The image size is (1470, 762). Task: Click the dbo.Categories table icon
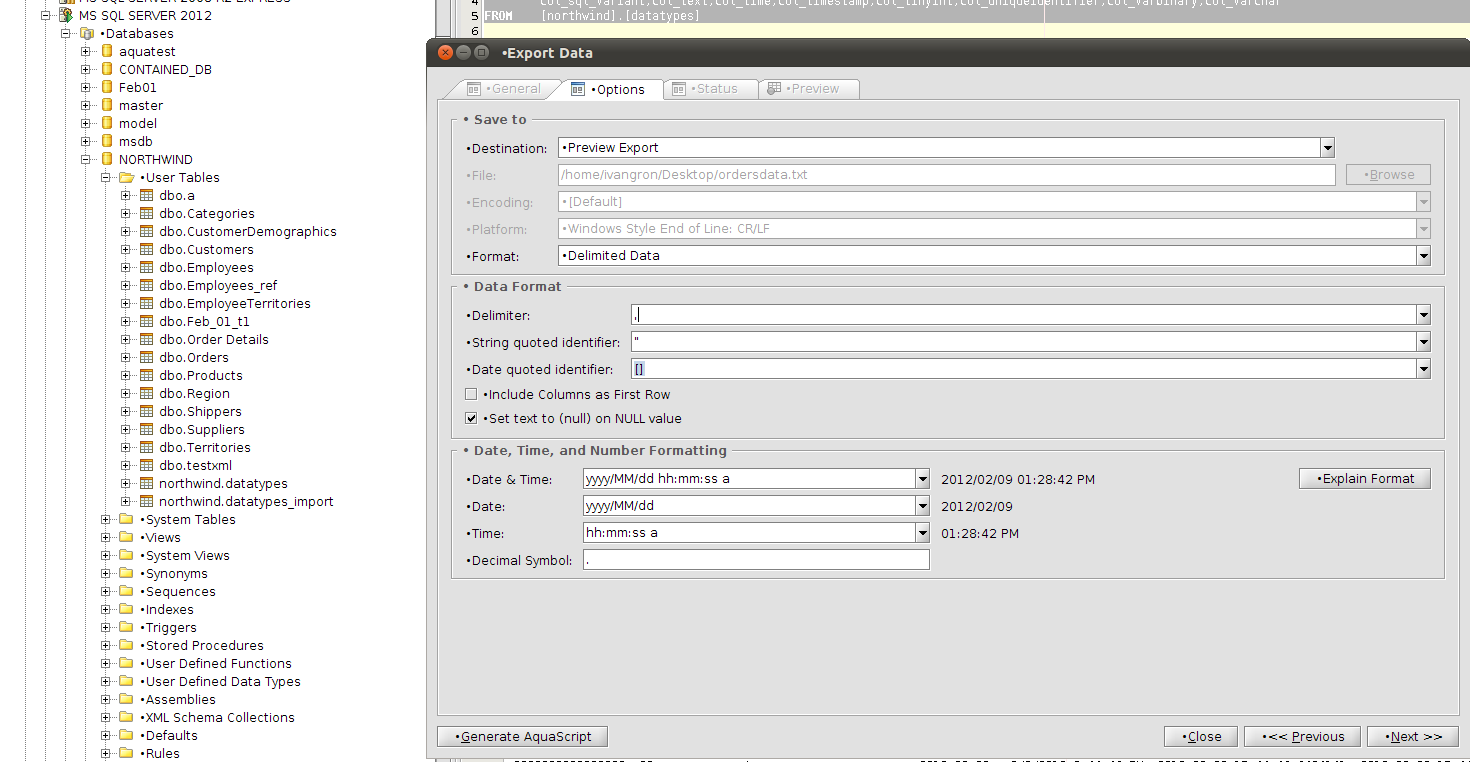(146, 213)
